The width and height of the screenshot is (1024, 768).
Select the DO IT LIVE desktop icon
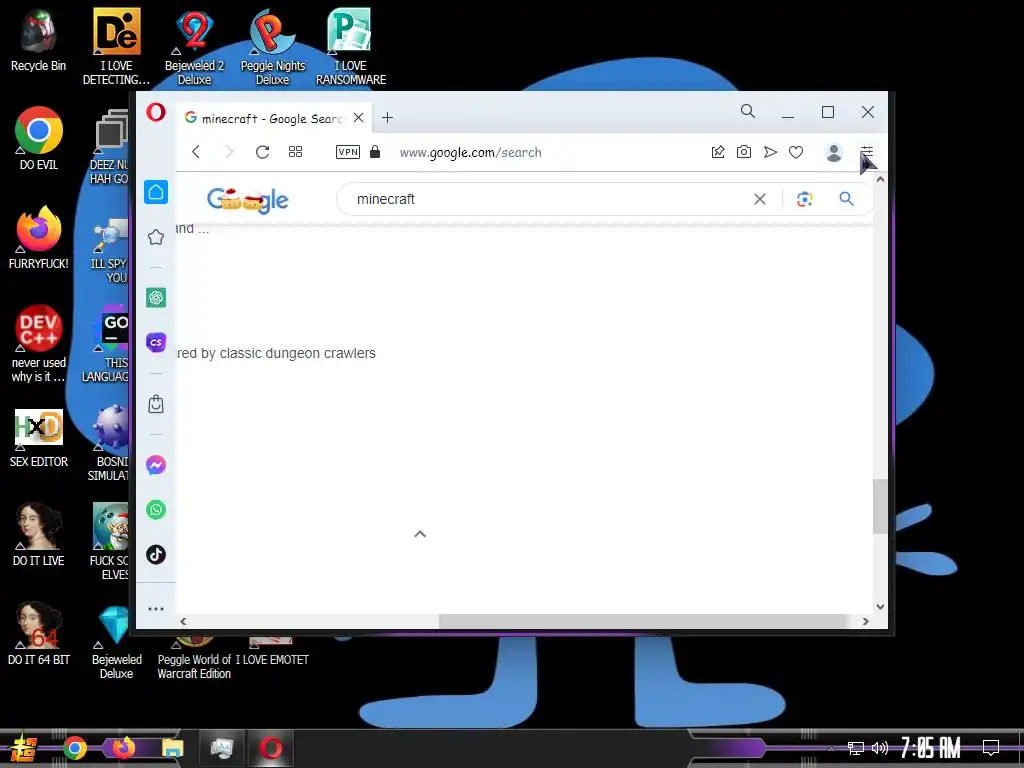tap(39, 535)
